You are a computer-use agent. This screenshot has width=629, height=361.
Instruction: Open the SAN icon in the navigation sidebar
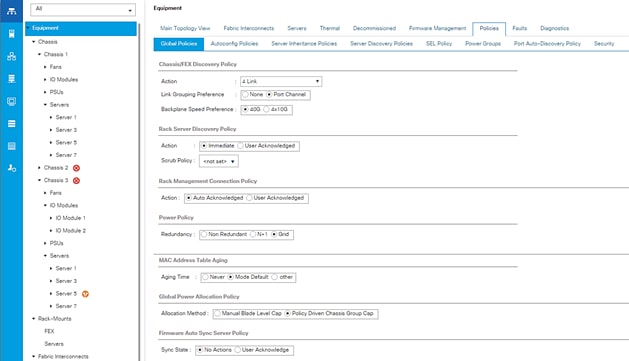pos(11,79)
